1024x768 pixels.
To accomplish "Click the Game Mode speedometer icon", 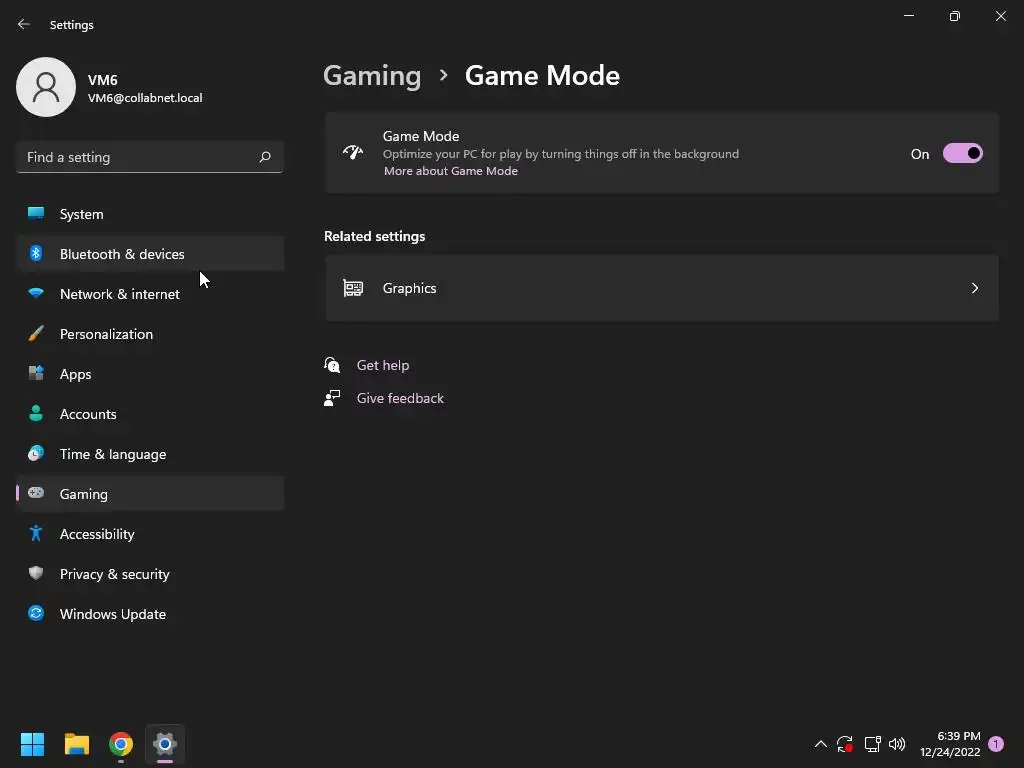I will (x=353, y=153).
